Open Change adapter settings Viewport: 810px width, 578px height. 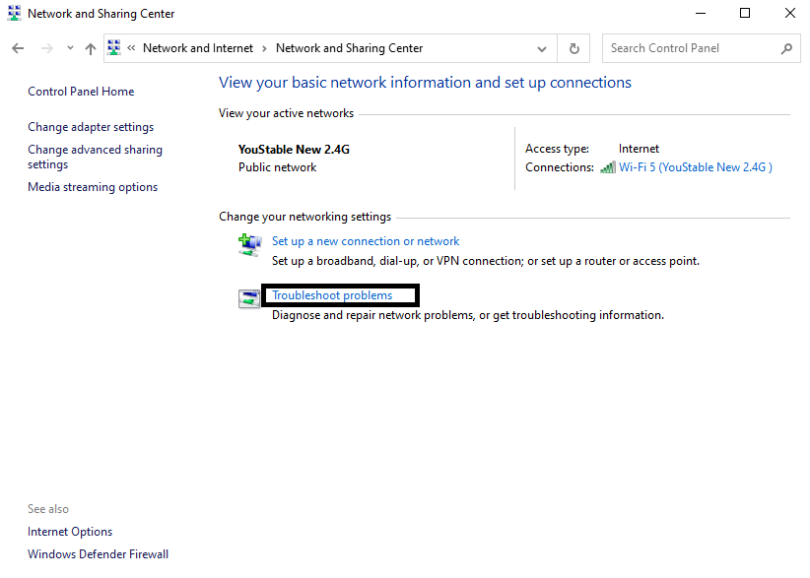pos(90,127)
